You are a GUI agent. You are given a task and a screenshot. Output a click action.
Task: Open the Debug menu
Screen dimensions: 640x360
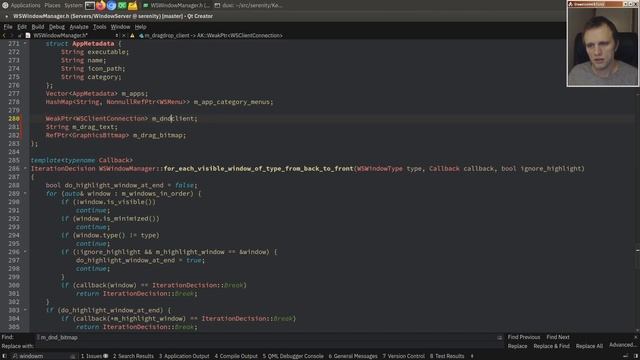click(57, 27)
